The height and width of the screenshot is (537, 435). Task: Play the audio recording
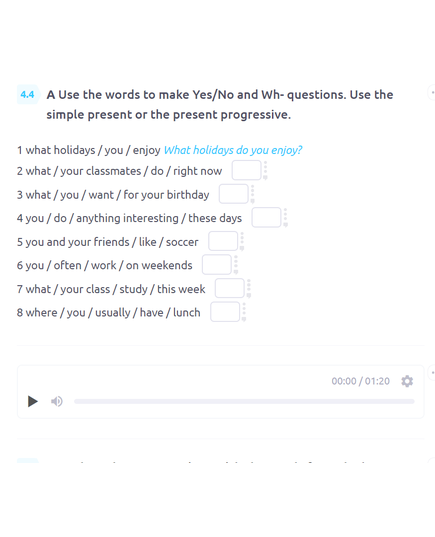coord(33,401)
